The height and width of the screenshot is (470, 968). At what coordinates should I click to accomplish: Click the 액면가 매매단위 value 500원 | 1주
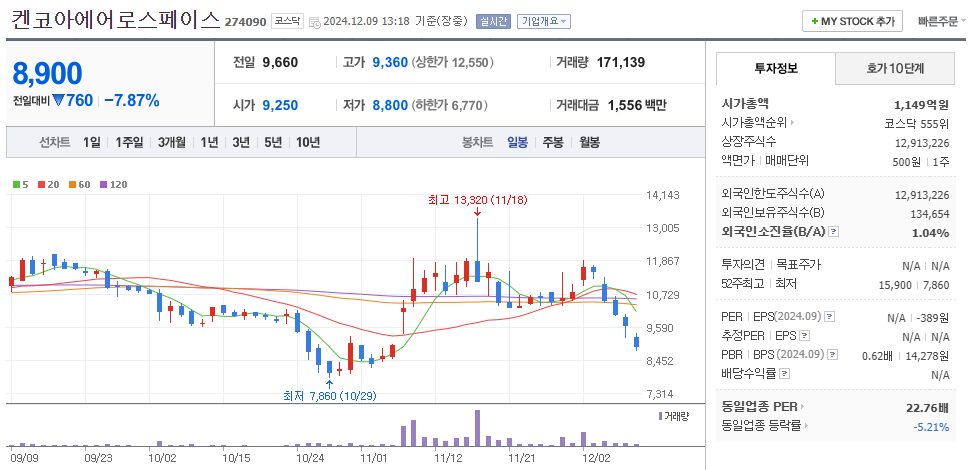pyautogui.click(x=923, y=161)
